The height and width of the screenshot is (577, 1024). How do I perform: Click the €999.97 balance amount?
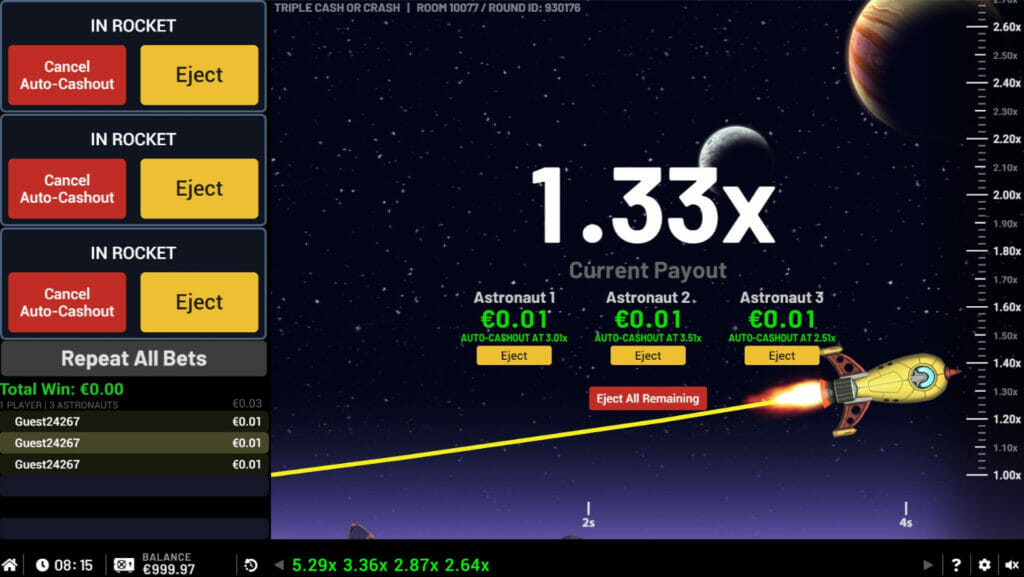click(x=168, y=570)
